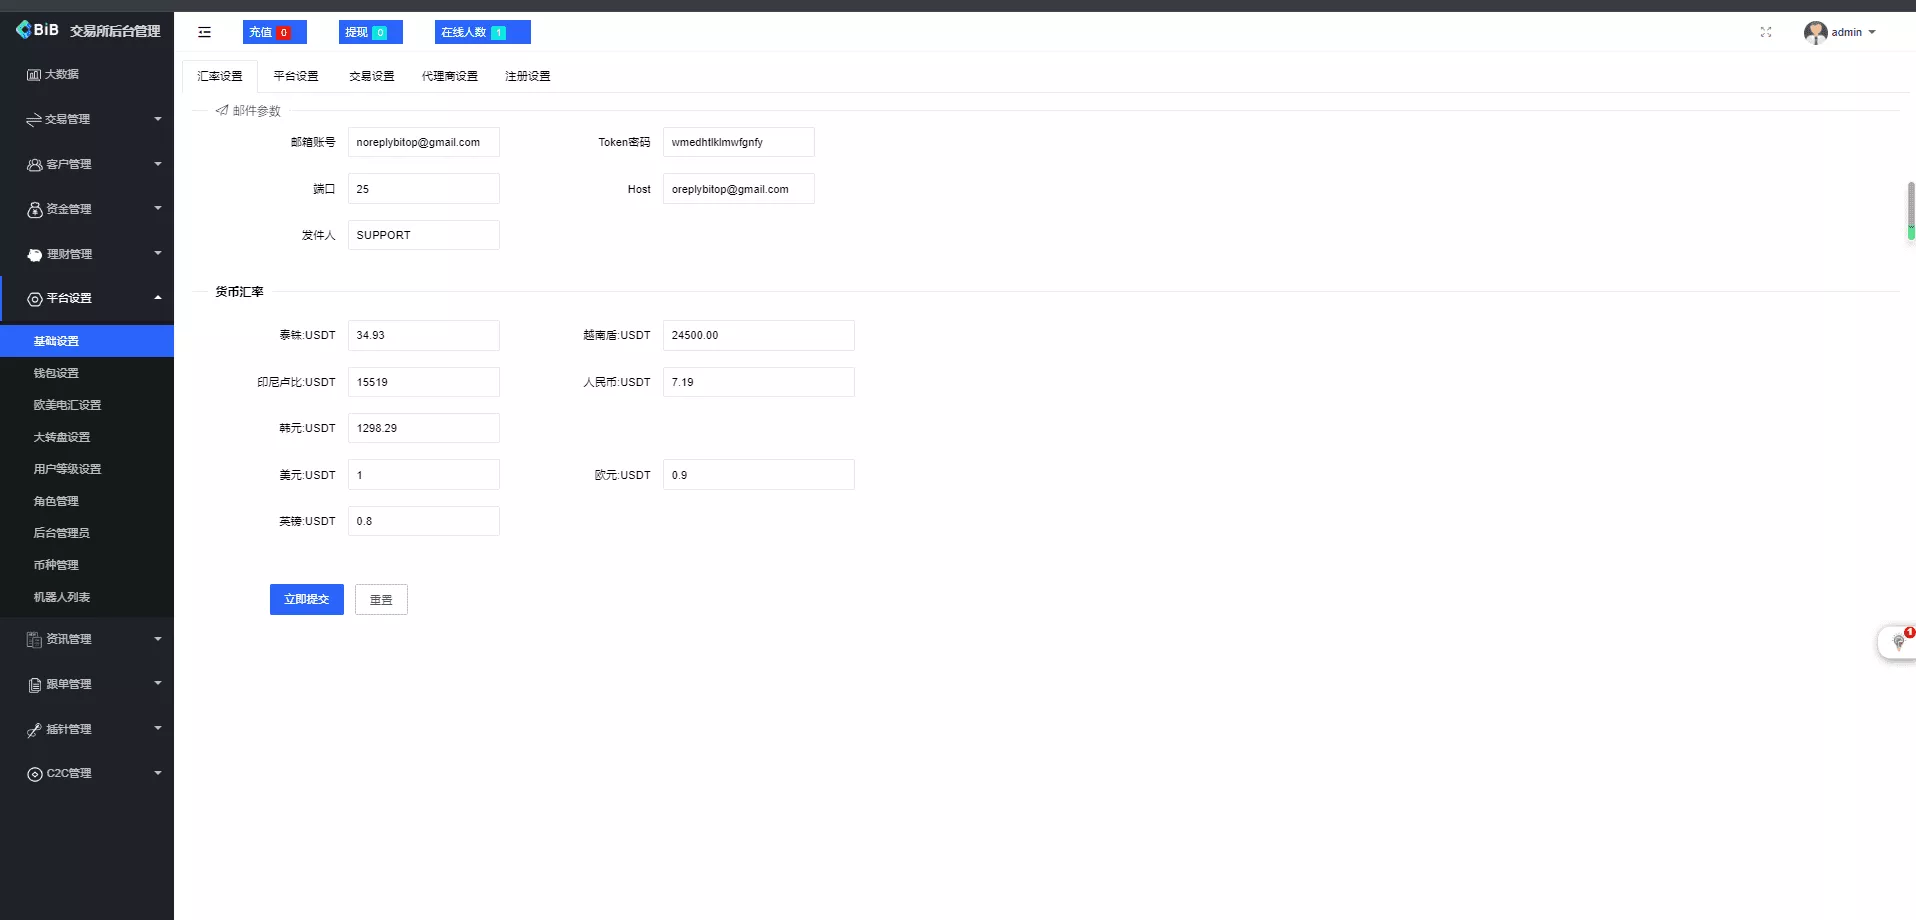Click the 理财管理 sidebar icon
Screen dimensions: 1916x920
[33, 253]
